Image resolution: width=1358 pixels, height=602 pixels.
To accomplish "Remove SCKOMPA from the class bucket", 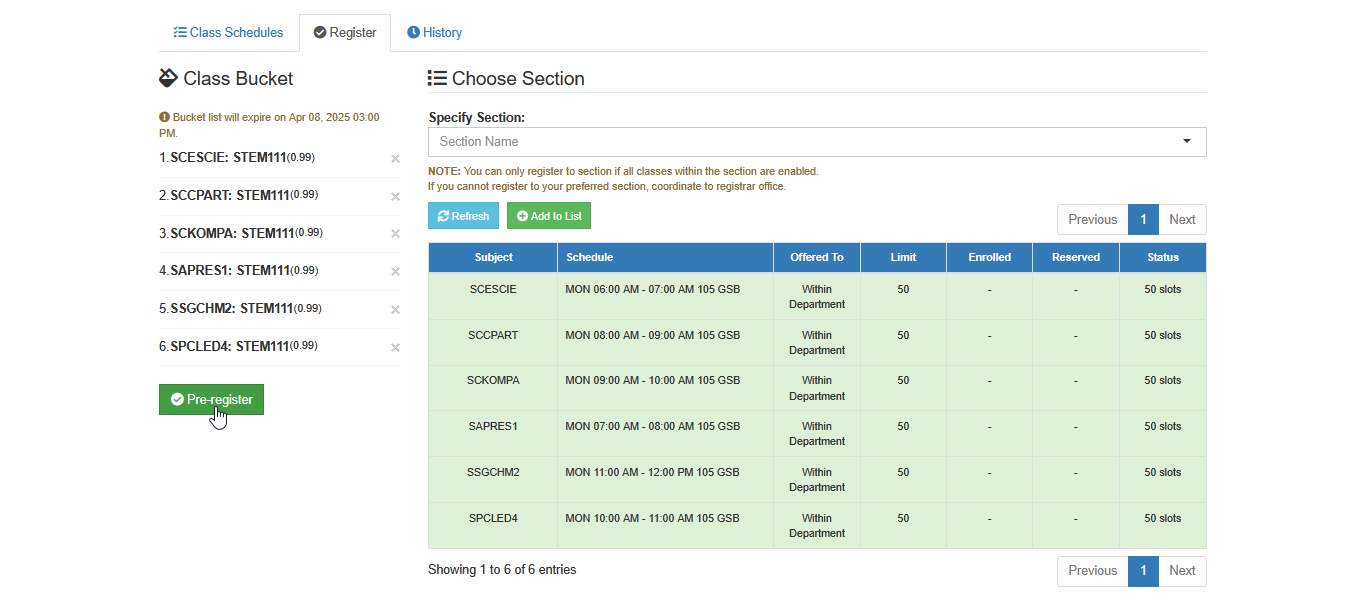I will coord(395,234).
